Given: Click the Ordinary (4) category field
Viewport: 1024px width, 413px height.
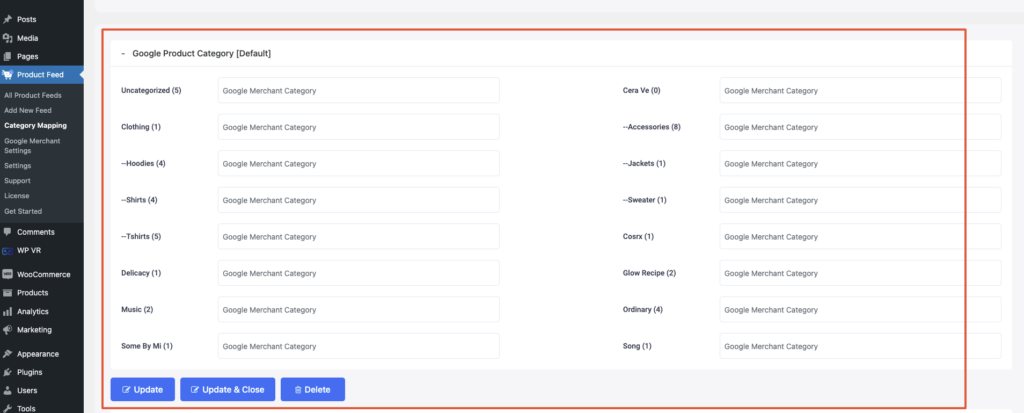Looking at the screenshot, I should [x=860, y=309].
